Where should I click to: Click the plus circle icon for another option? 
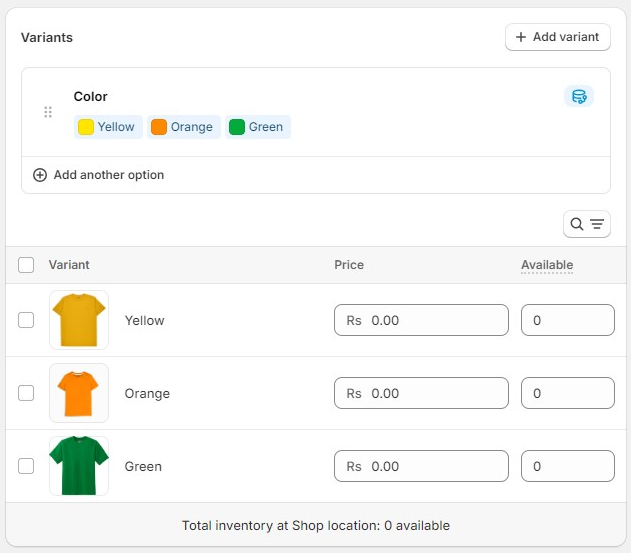tap(40, 175)
